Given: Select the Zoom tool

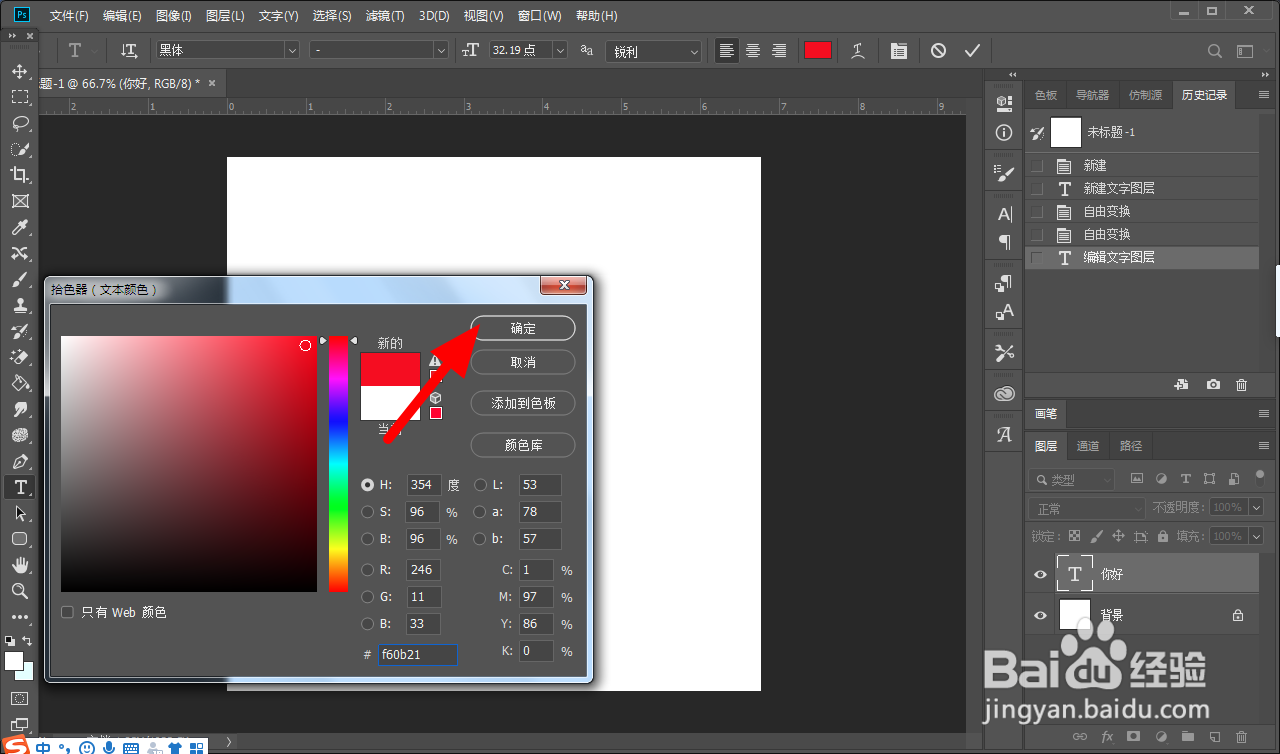Looking at the screenshot, I should pyautogui.click(x=19, y=591).
